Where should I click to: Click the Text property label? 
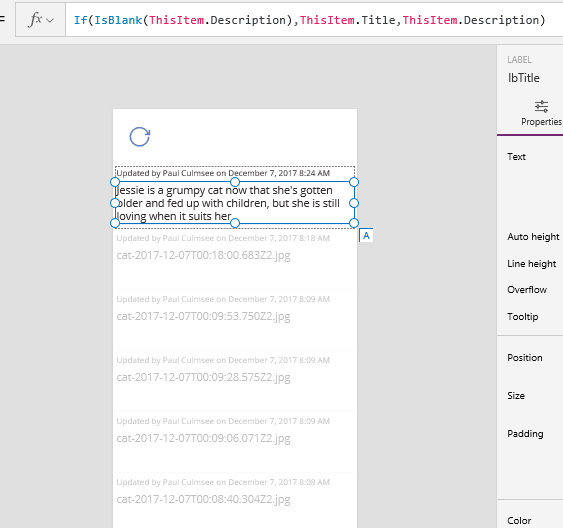tap(516, 157)
